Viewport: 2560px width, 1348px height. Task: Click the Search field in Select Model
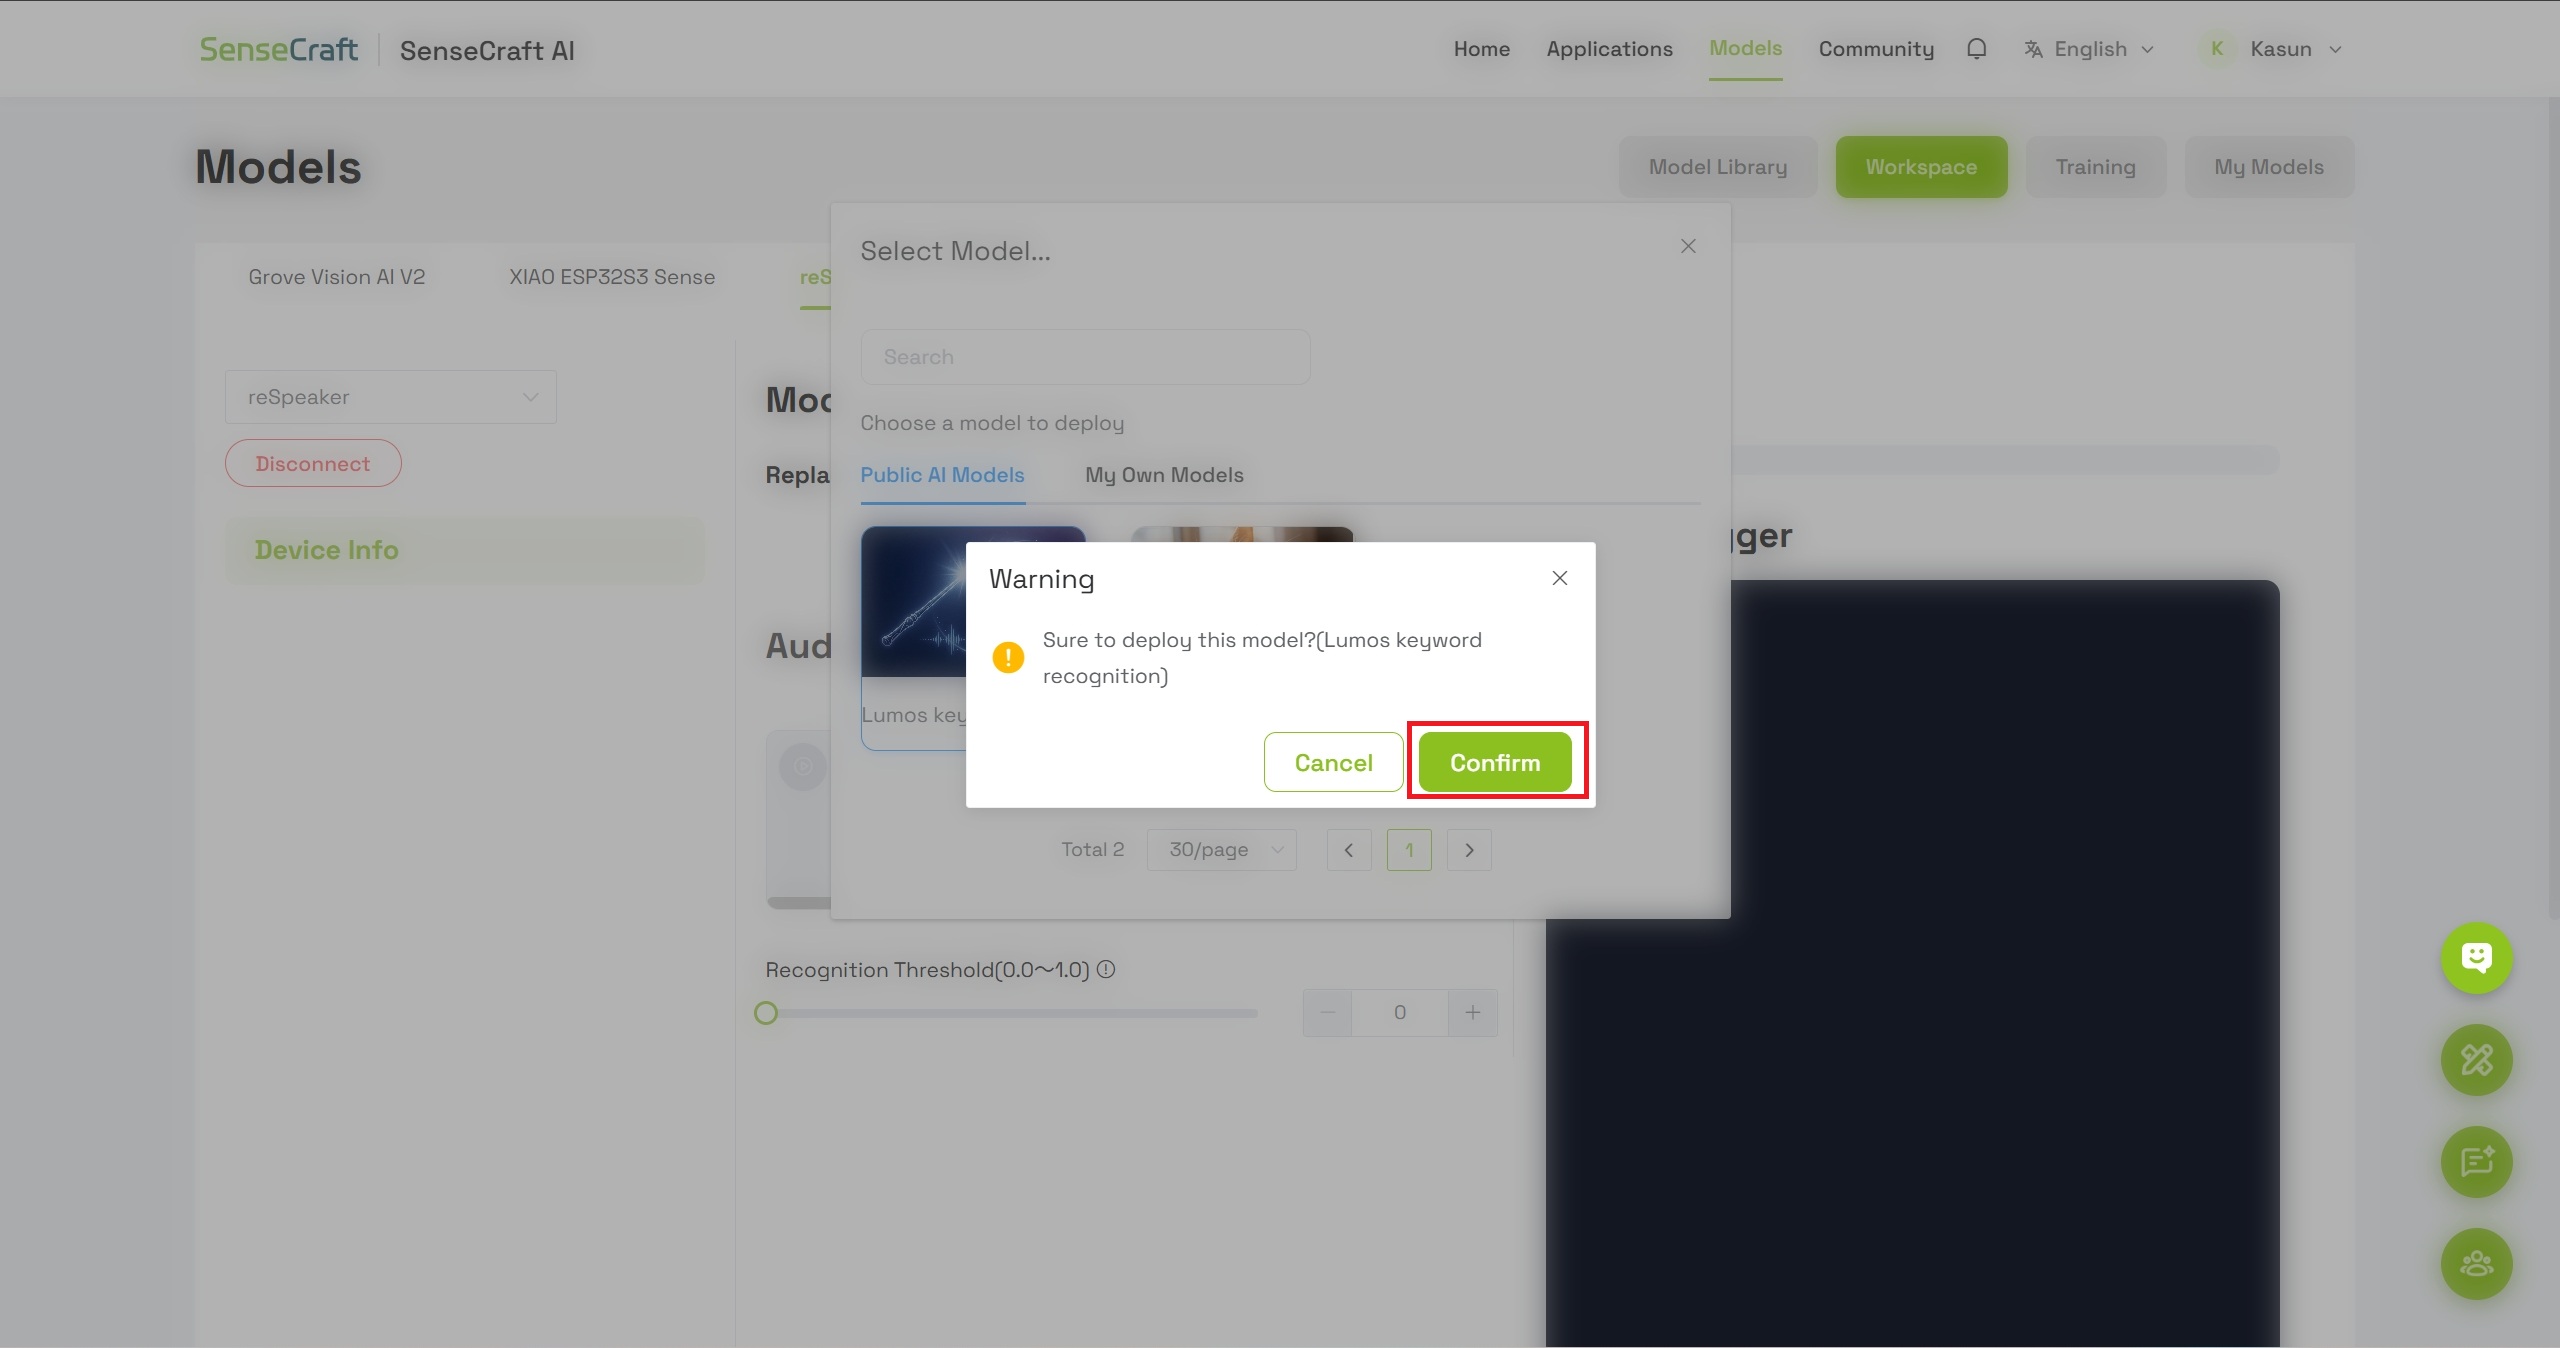point(1085,357)
